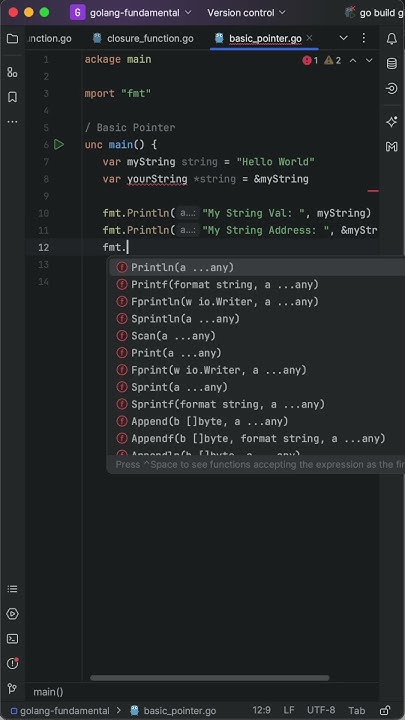Screen dimensions: 405x720
Task: Click the horizontal editor scrollbar
Action: pyautogui.click(x=210, y=678)
